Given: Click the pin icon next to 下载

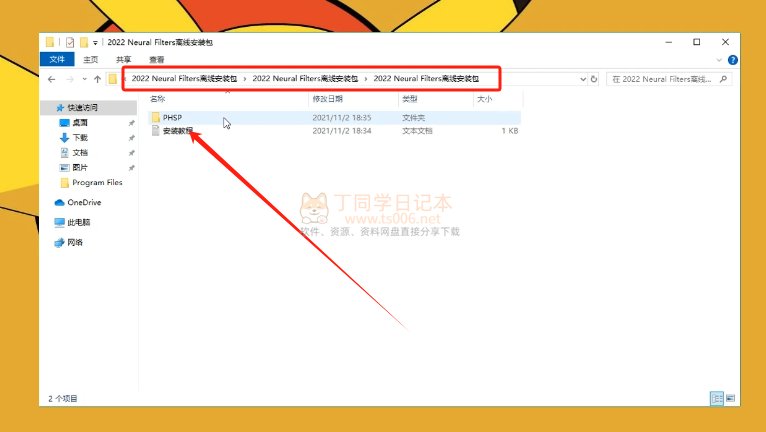Looking at the screenshot, I should tap(131, 138).
